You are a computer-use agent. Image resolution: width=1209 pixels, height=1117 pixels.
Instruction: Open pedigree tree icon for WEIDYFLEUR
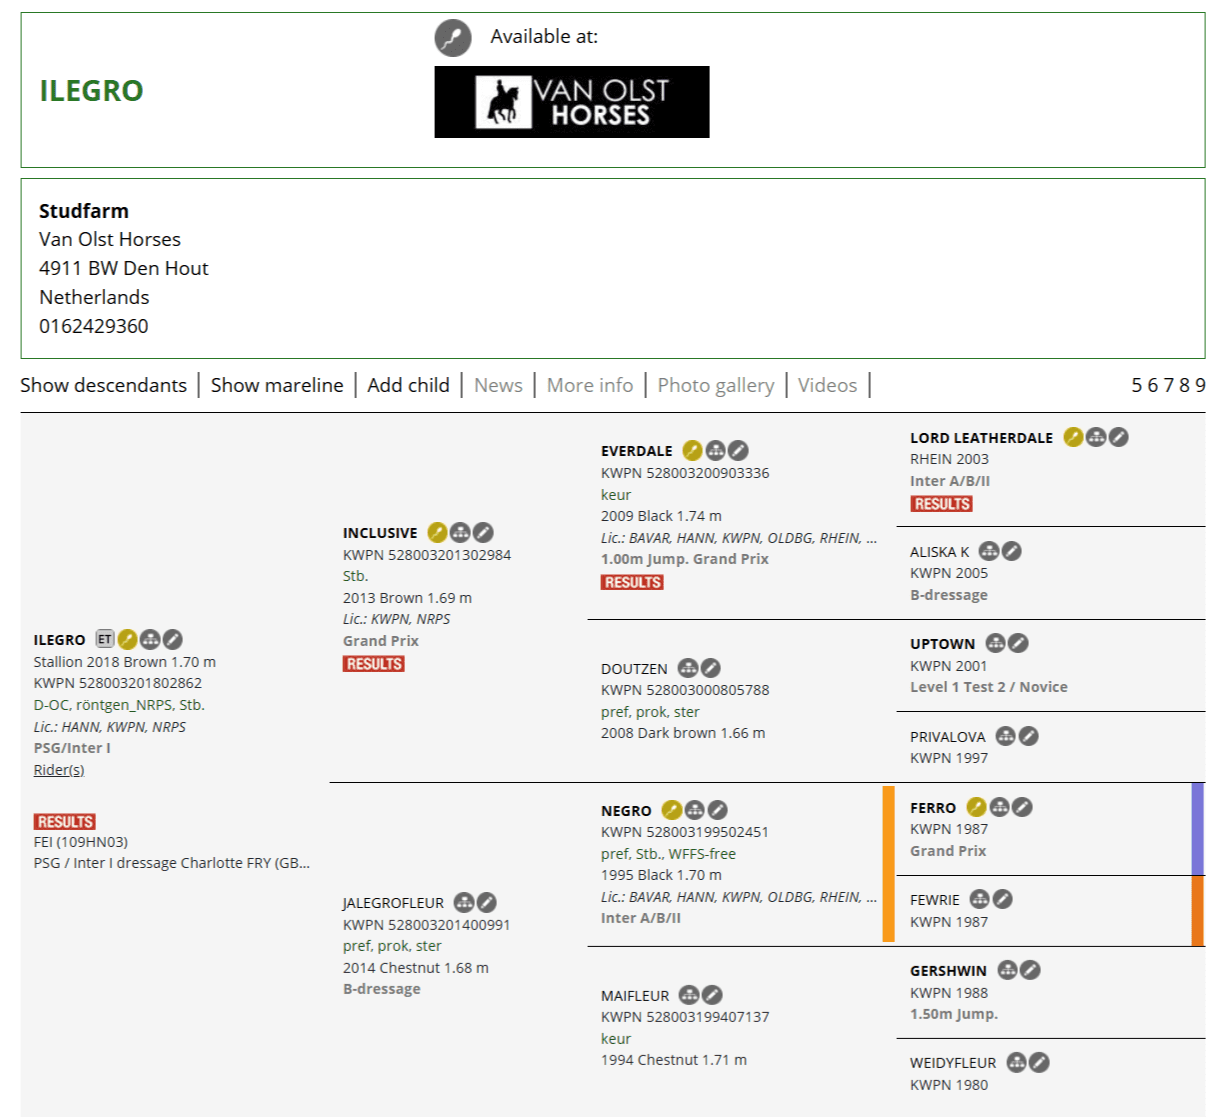1017,1062
